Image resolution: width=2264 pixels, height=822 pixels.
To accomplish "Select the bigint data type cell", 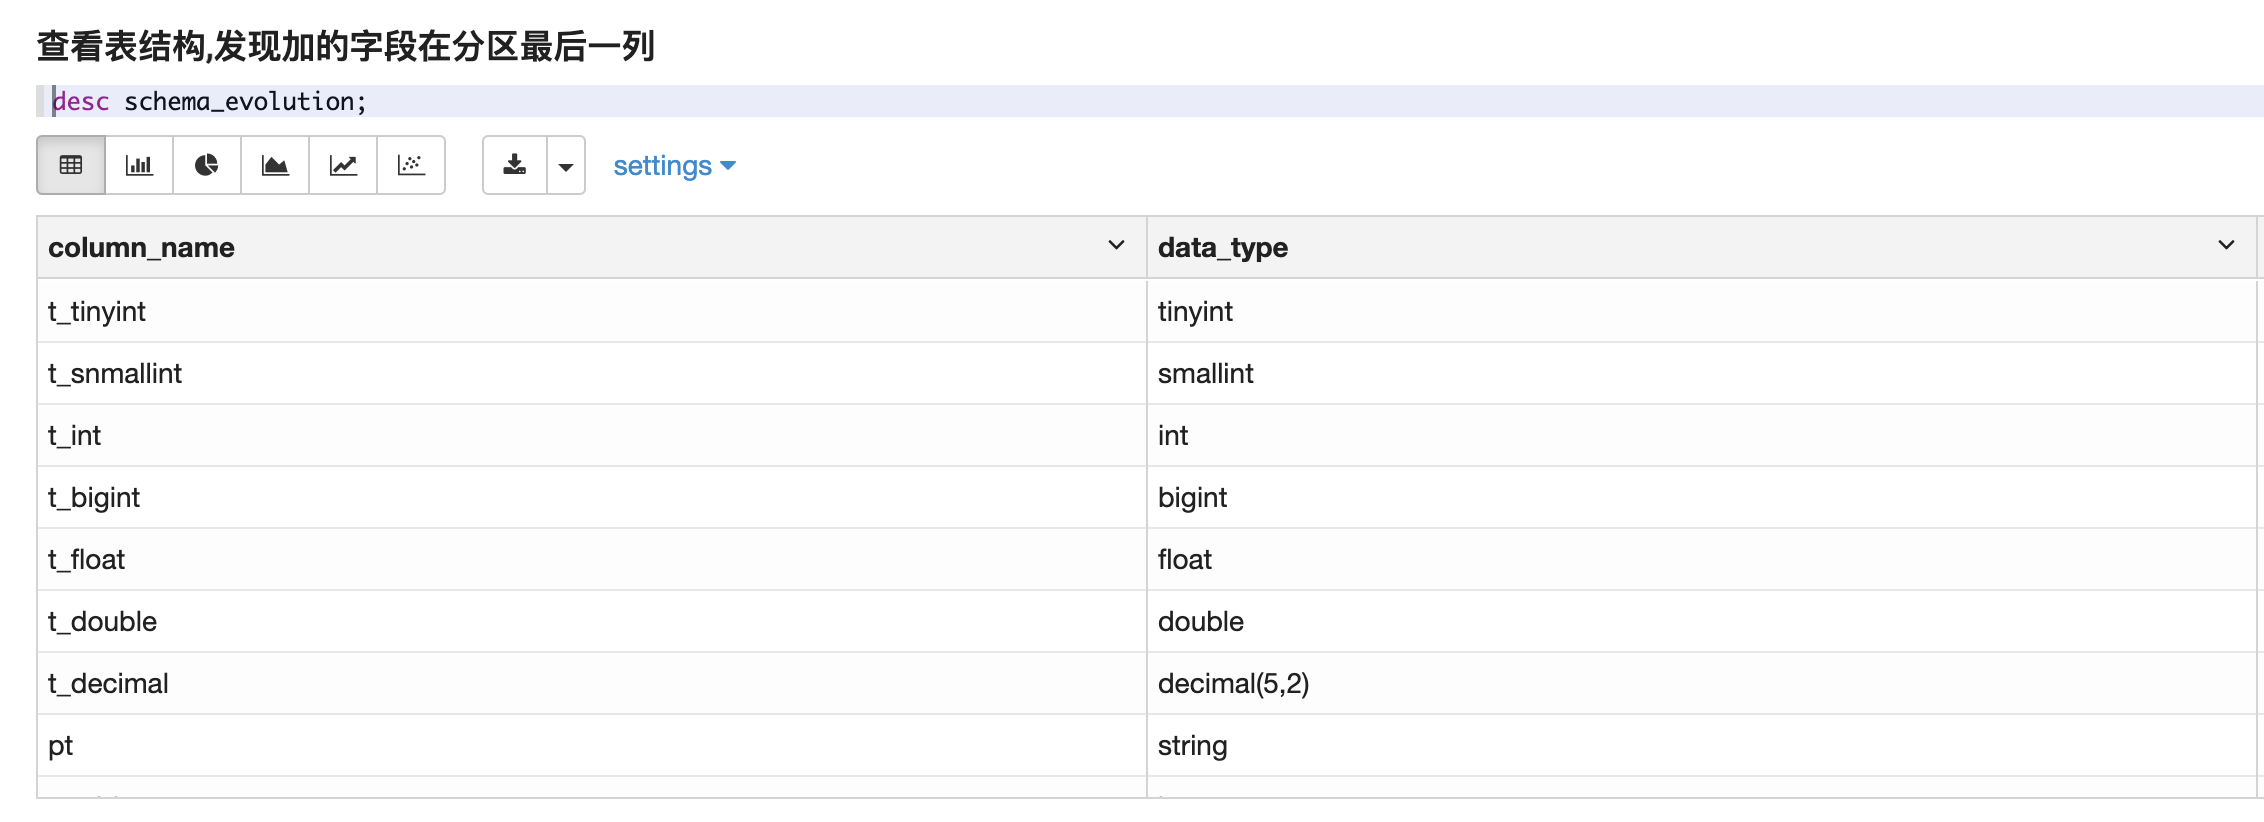I will point(1192,498).
